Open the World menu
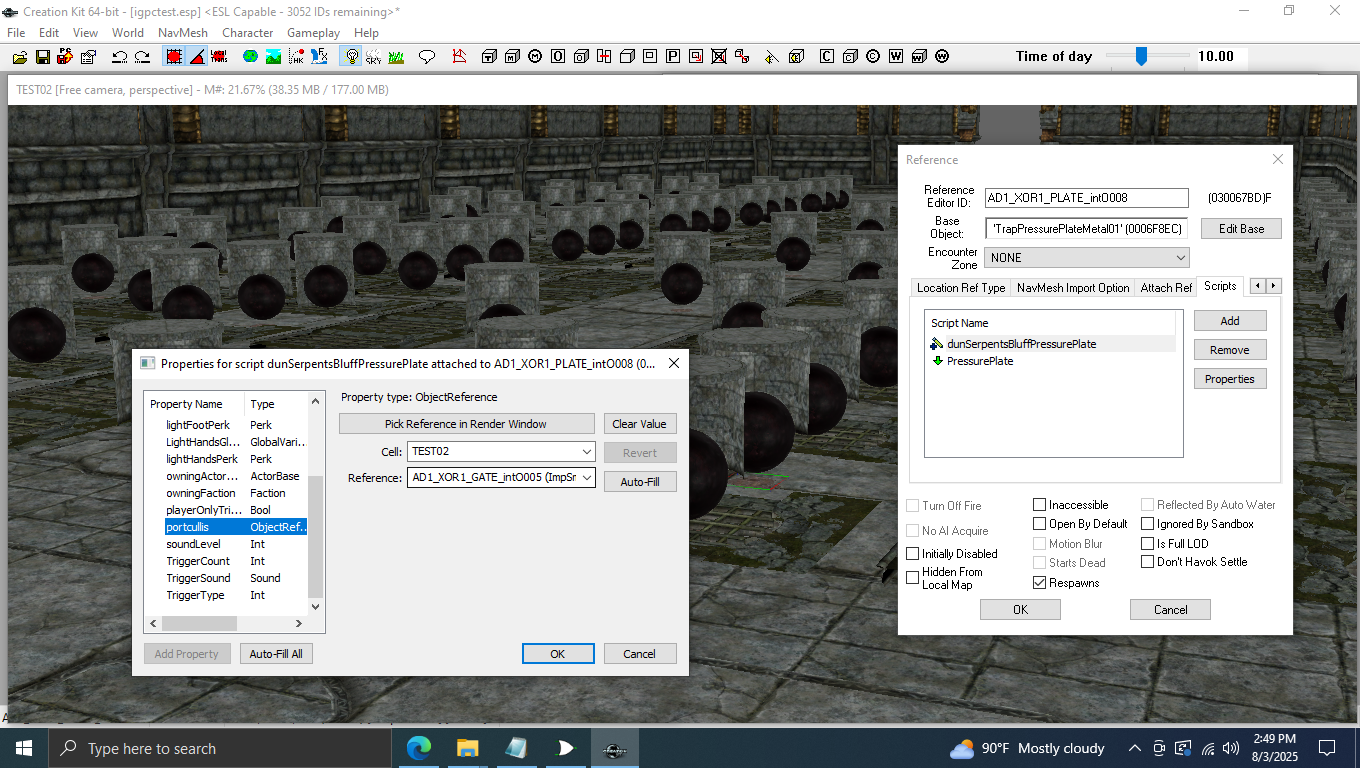 point(128,32)
